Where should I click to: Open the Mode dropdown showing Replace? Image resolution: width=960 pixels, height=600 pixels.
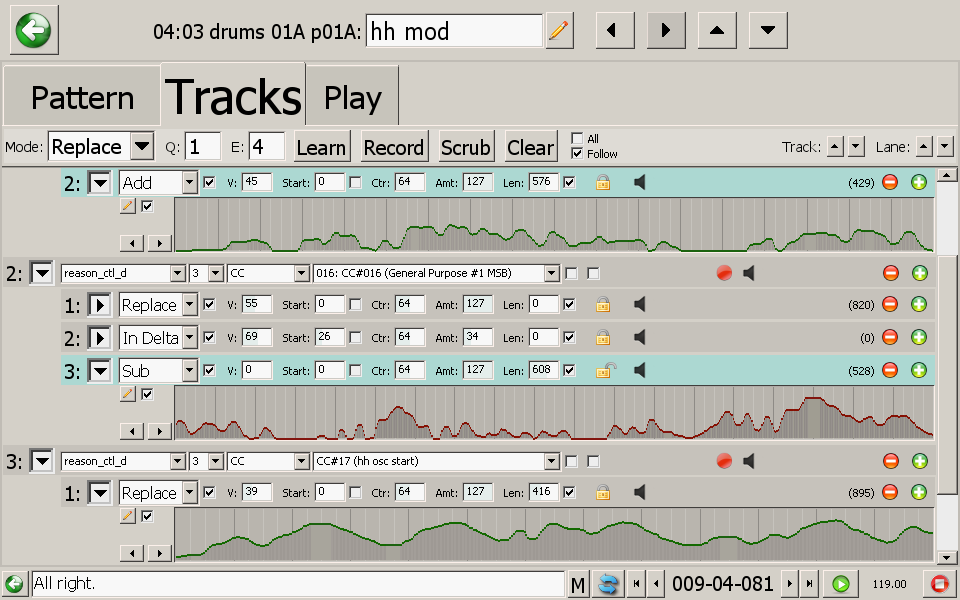pyautogui.click(x=142, y=147)
